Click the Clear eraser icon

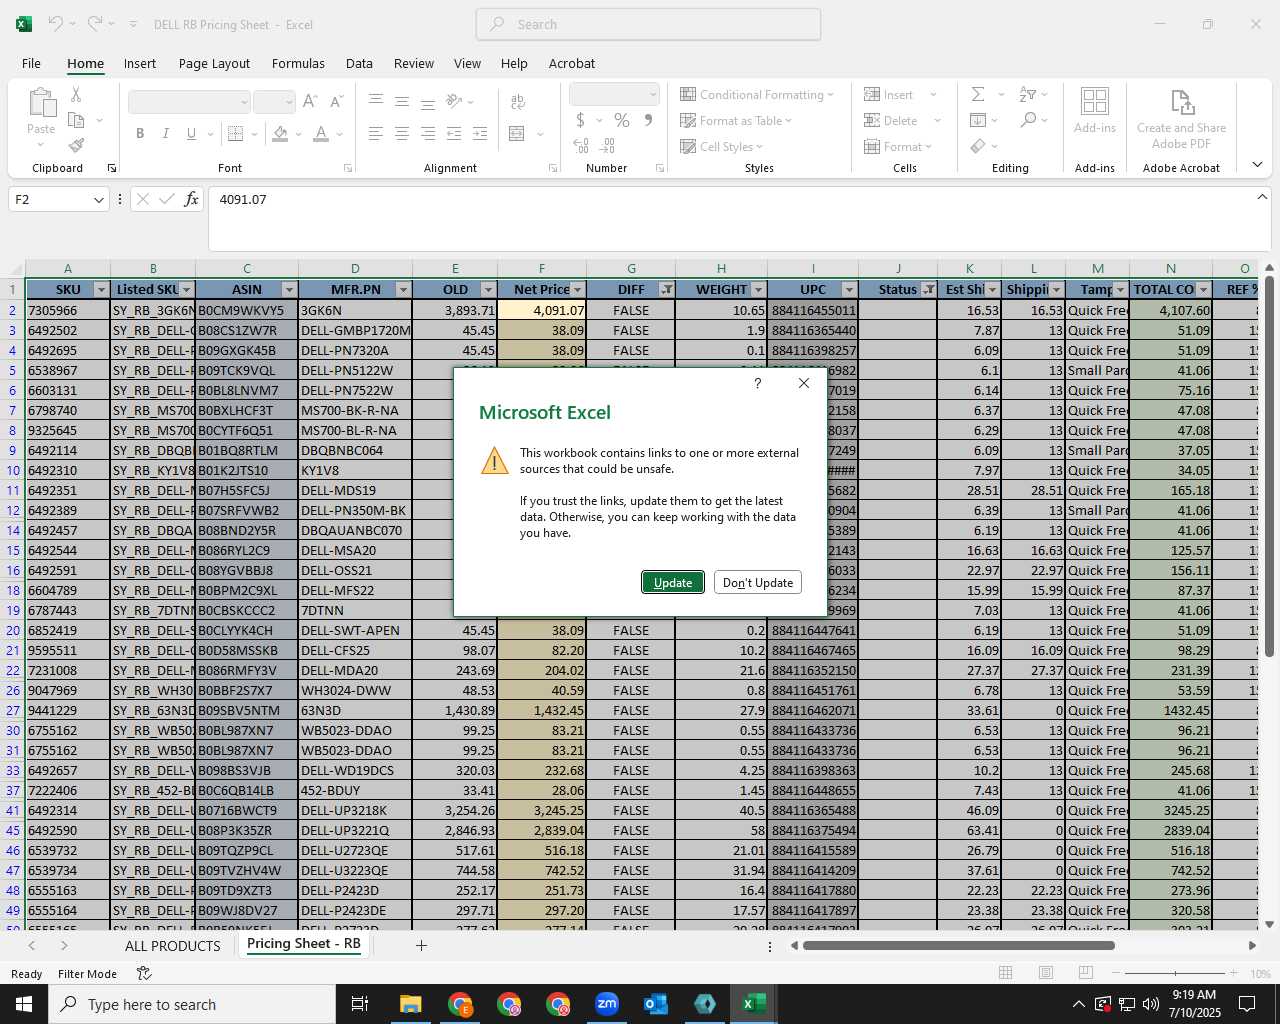978,146
